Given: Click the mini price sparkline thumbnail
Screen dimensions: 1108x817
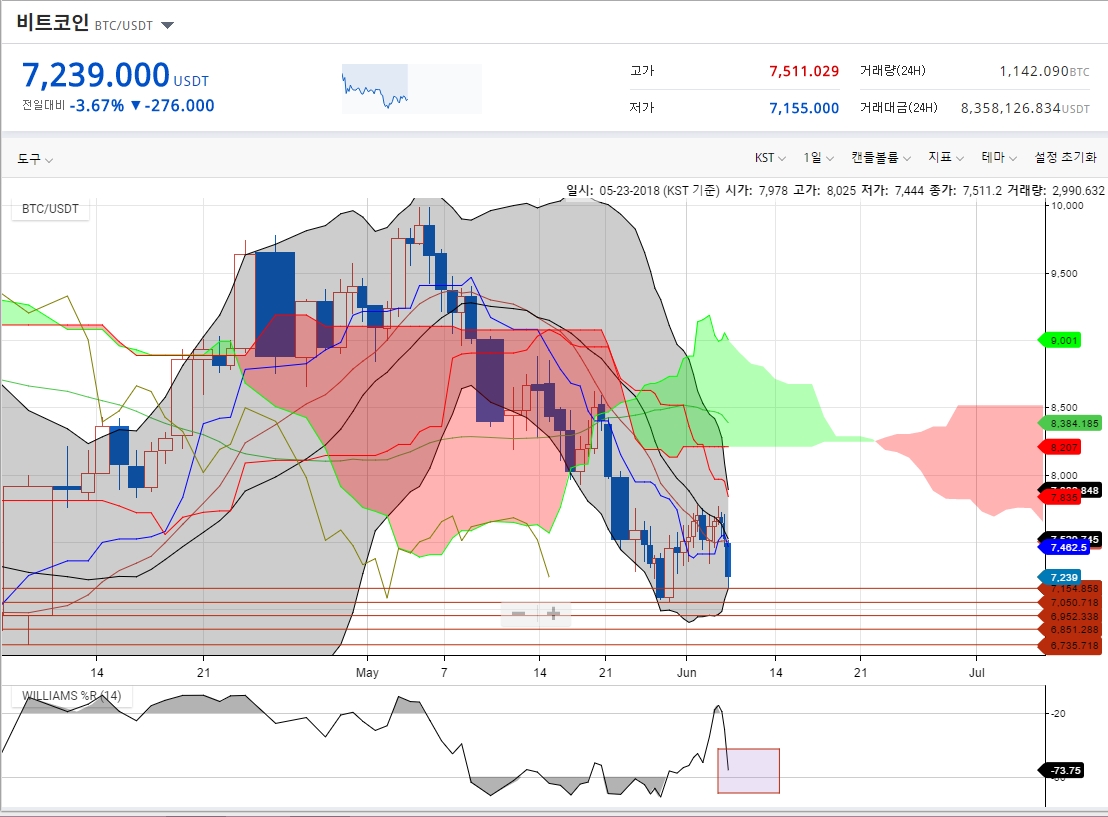Looking at the screenshot, I should tap(411, 89).
